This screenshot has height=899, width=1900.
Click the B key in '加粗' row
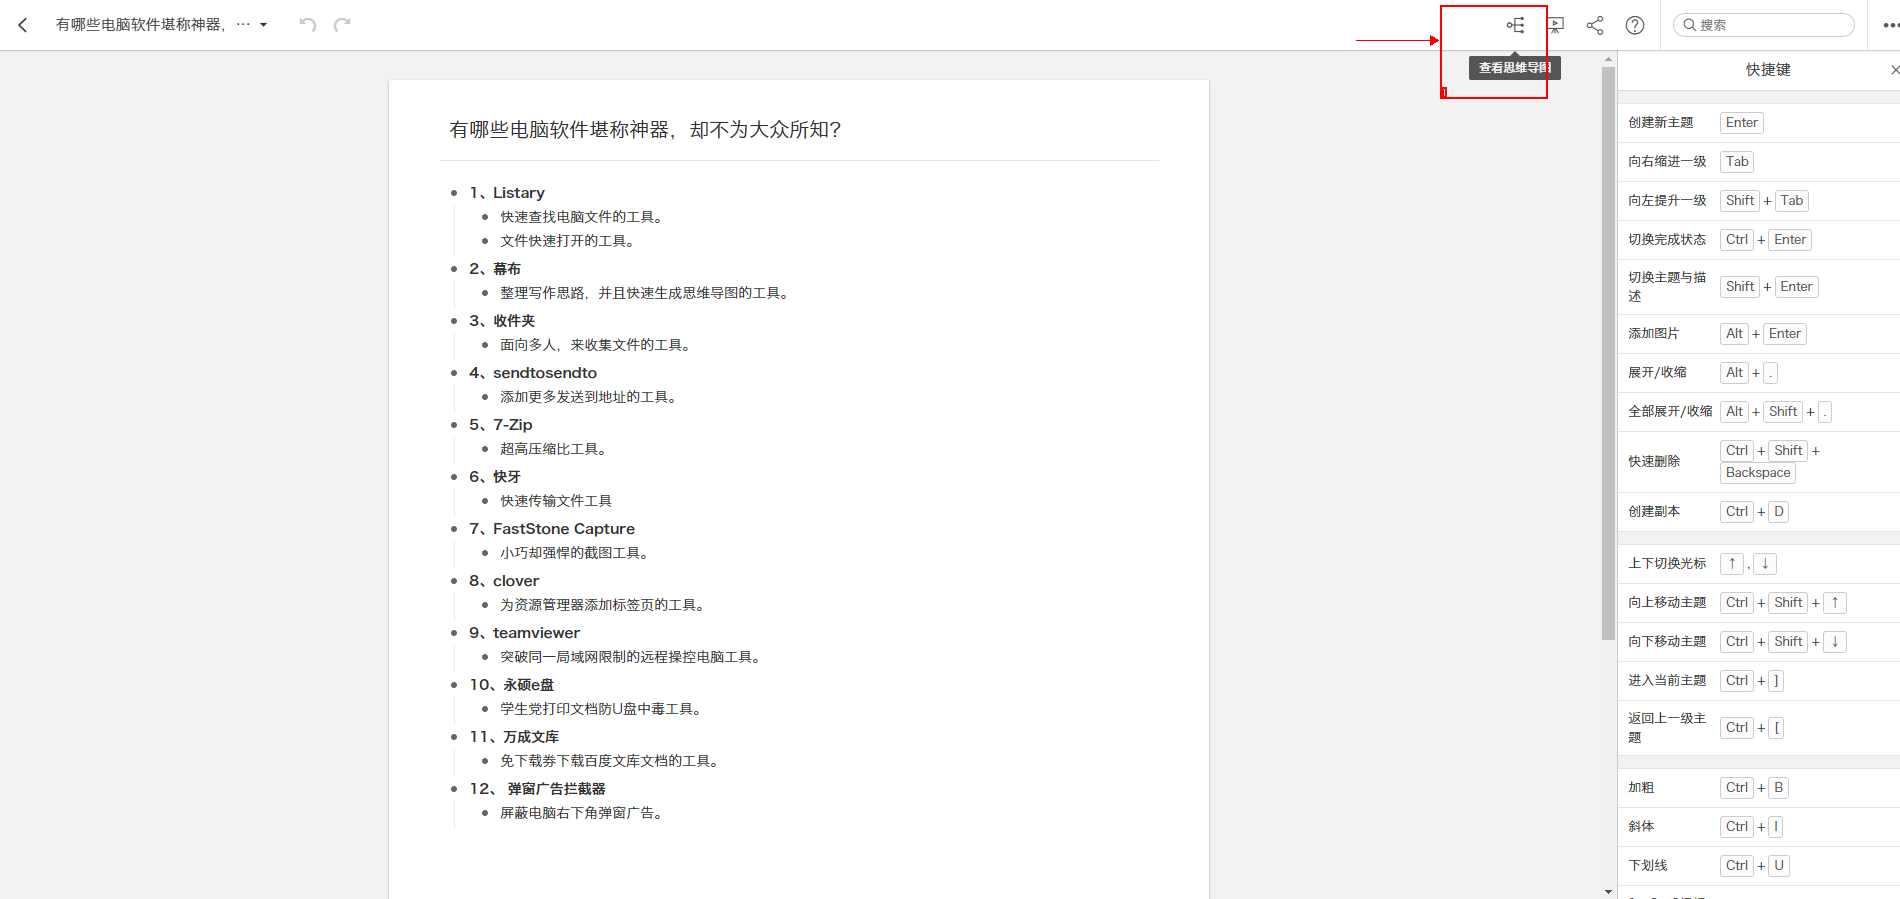pos(1779,788)
